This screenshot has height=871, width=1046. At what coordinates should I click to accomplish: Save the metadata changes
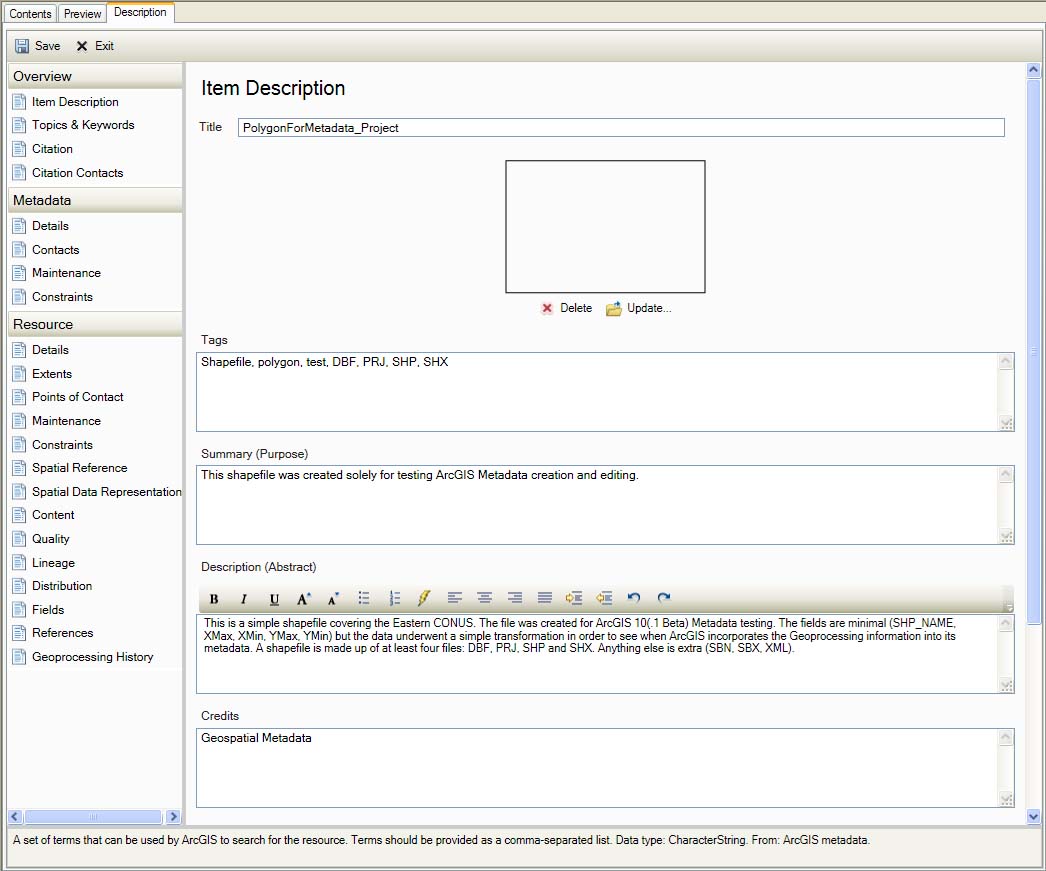[x=37, y=45]
